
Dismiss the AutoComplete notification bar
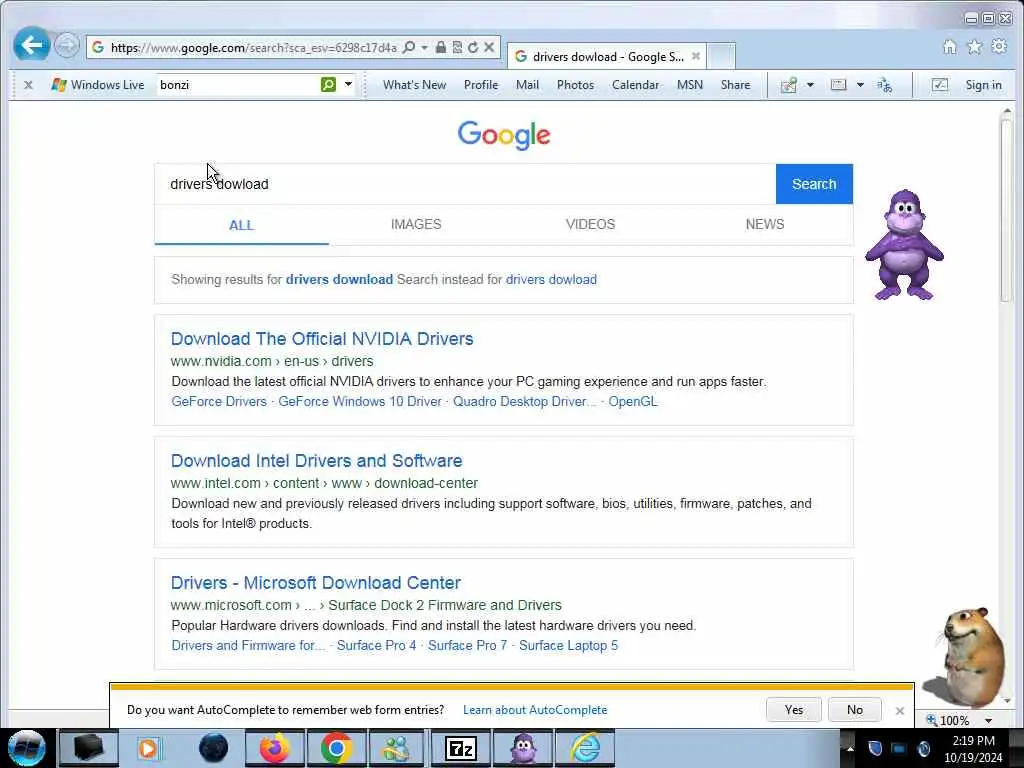[899, 711]
